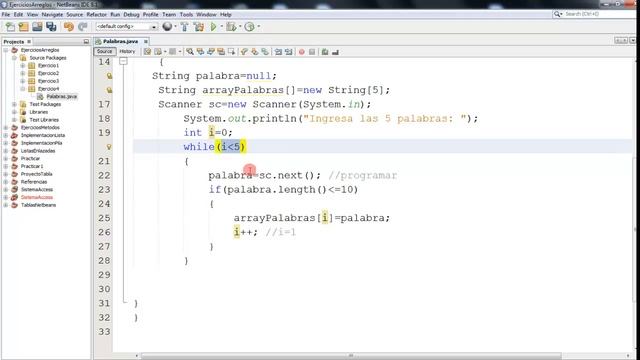
Task: Toggle highlight search in editor toolbar
Action: click(x=221, y=52)
